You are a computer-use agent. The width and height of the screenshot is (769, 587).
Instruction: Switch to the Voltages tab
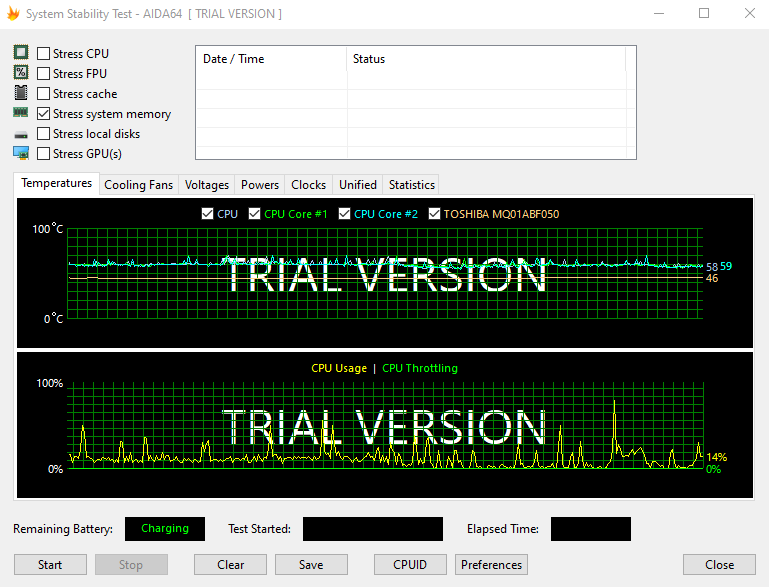point(206,185)
